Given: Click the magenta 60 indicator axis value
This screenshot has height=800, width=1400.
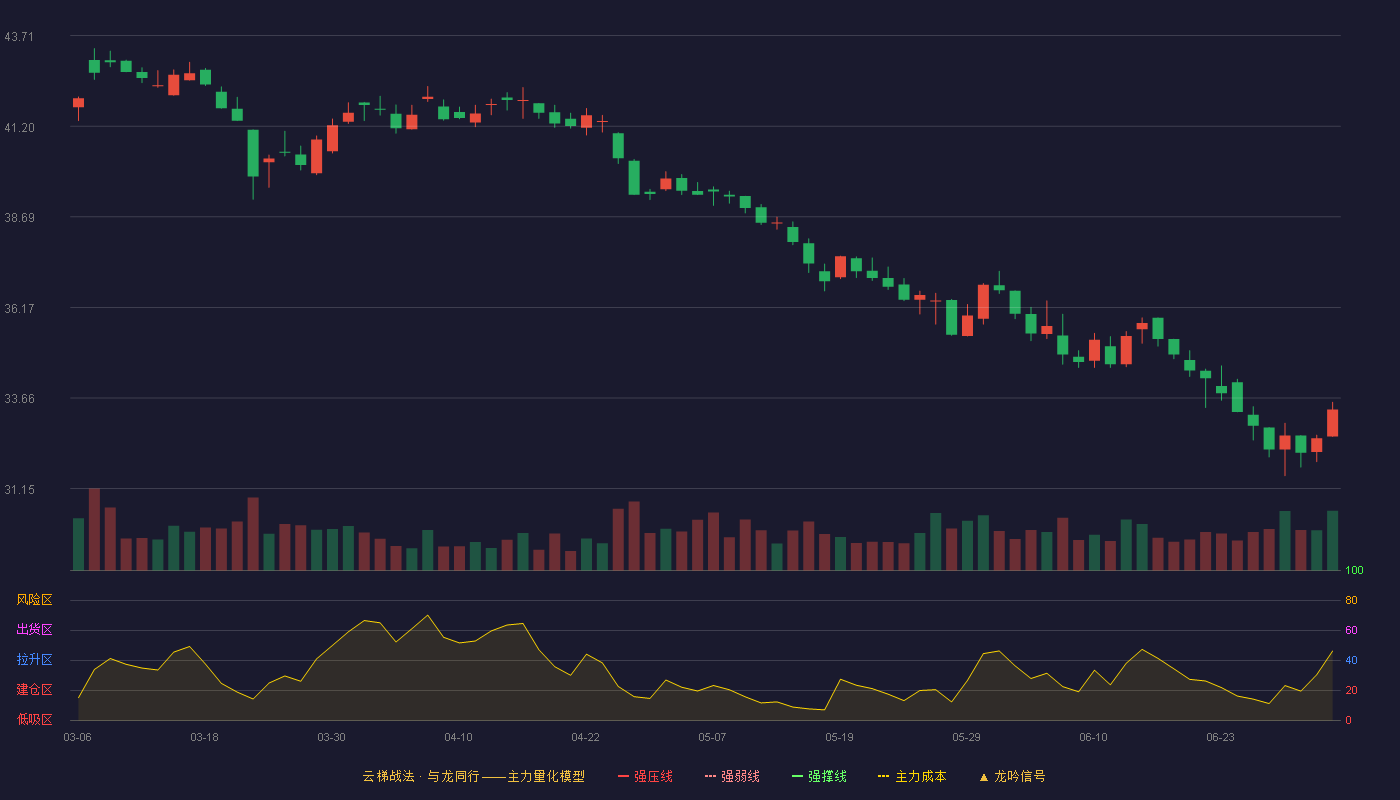Looking at the screenshot, I should point(1351,630).
